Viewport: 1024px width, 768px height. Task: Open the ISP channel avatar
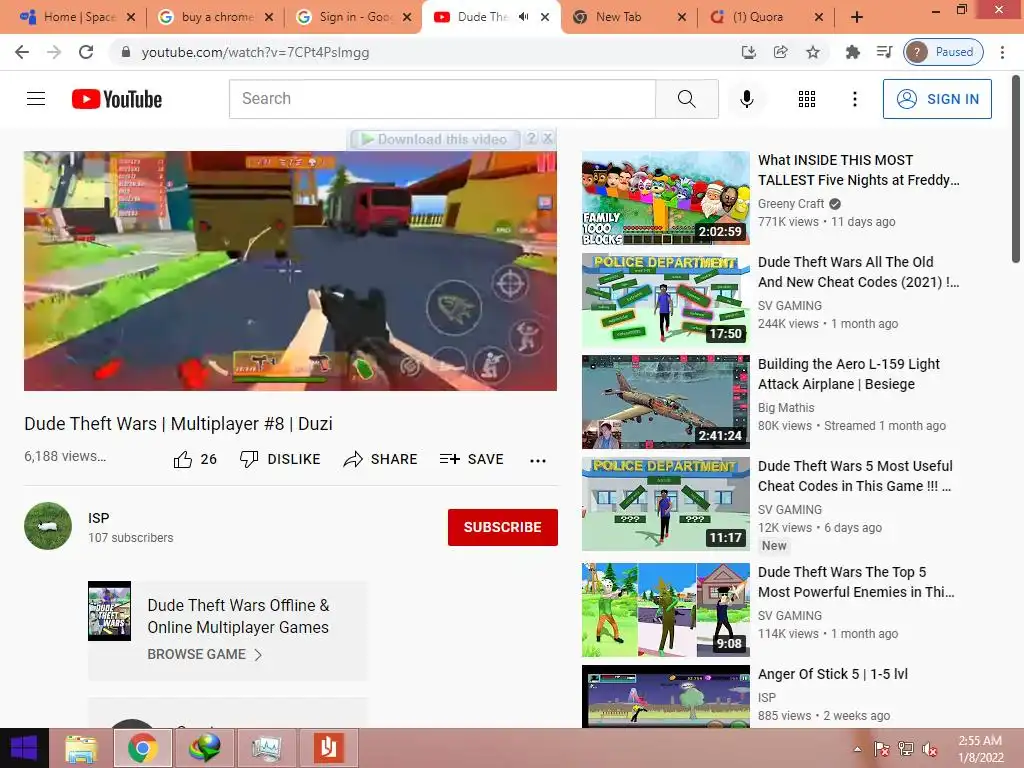(48, 526)
